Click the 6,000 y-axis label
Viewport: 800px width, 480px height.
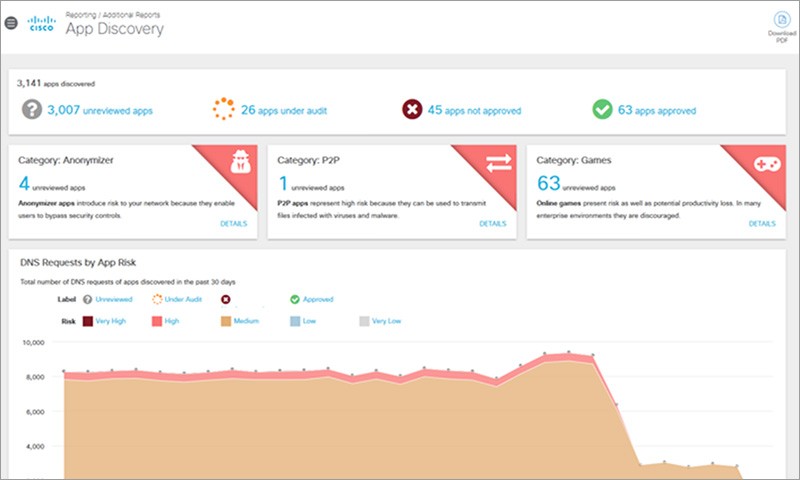35,412
